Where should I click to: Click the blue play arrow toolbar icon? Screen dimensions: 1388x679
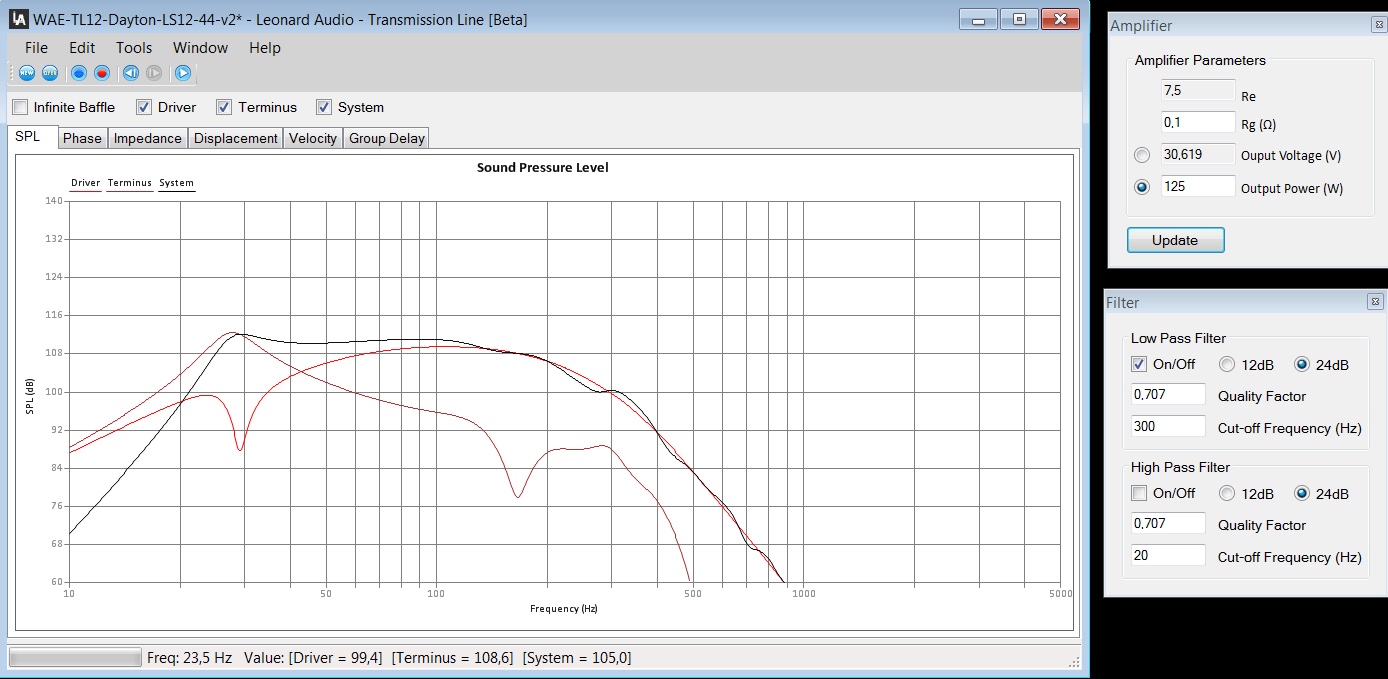183,73
